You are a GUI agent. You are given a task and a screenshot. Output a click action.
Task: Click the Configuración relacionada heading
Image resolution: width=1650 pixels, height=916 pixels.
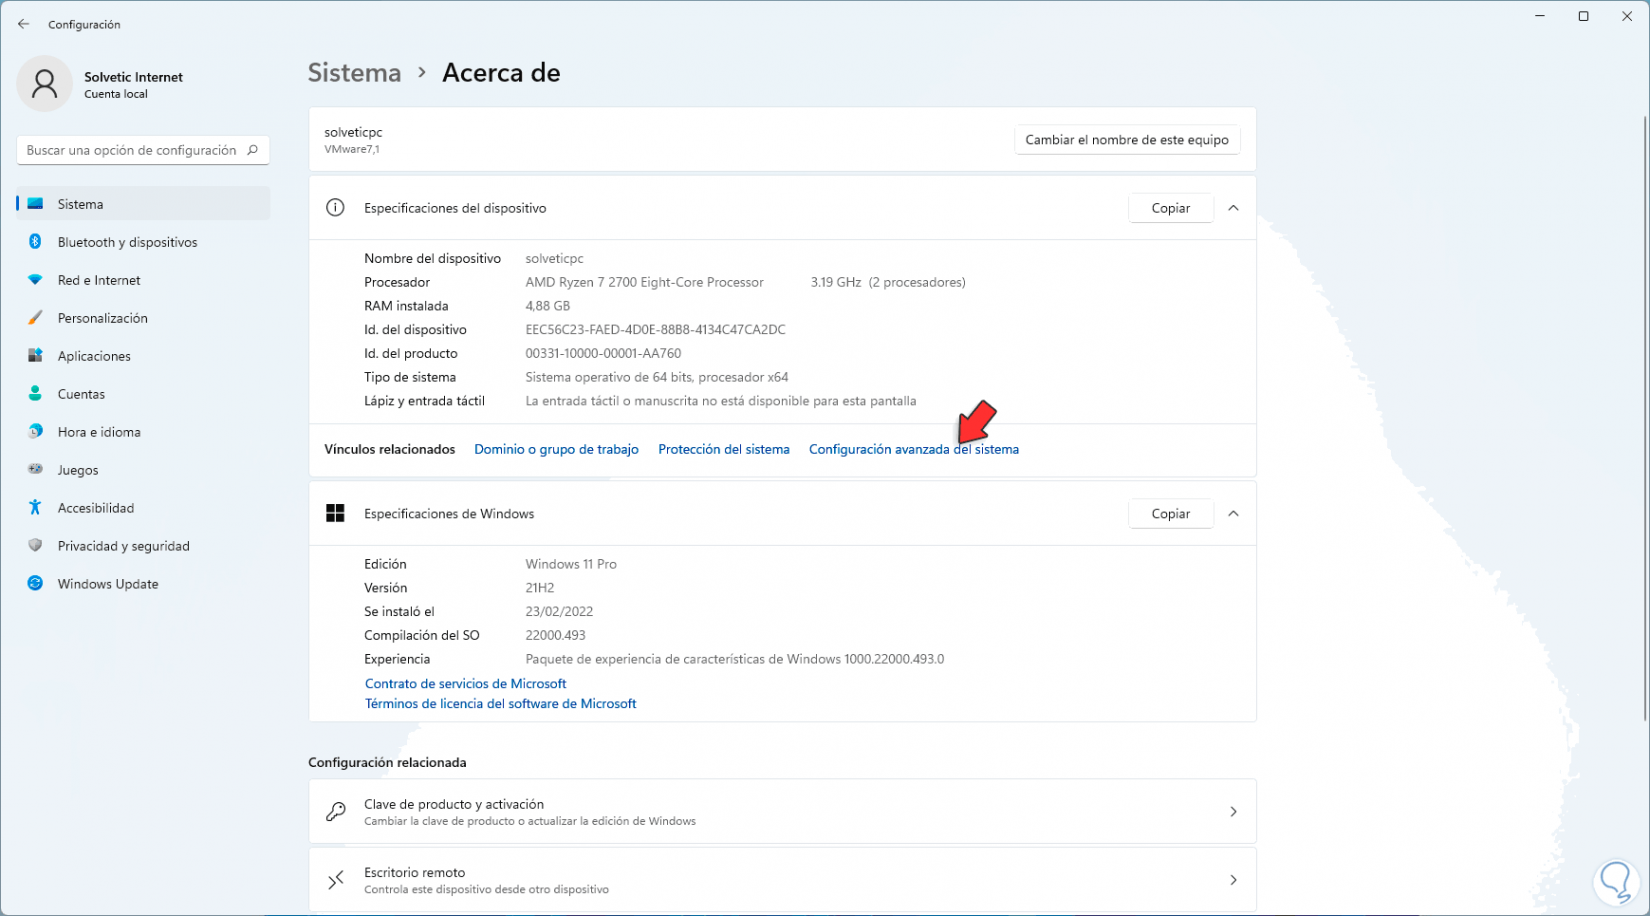(387, 762)
